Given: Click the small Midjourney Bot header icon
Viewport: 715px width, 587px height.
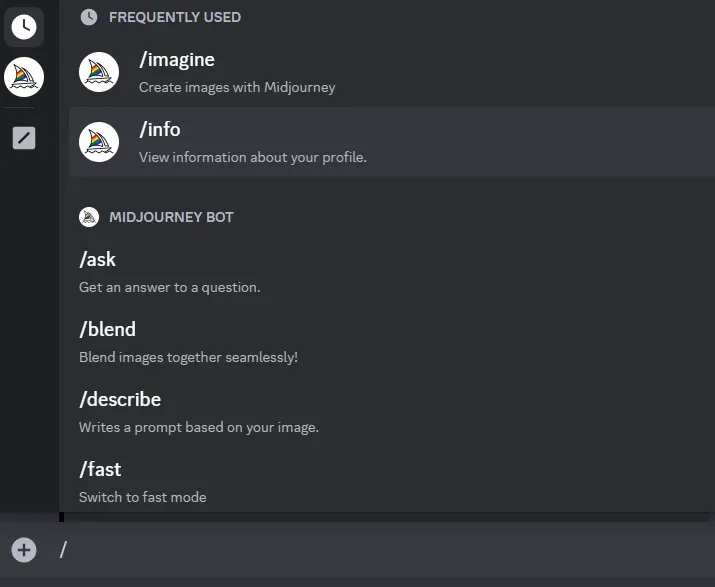Looking at the screenshot, I should (89, 217).
